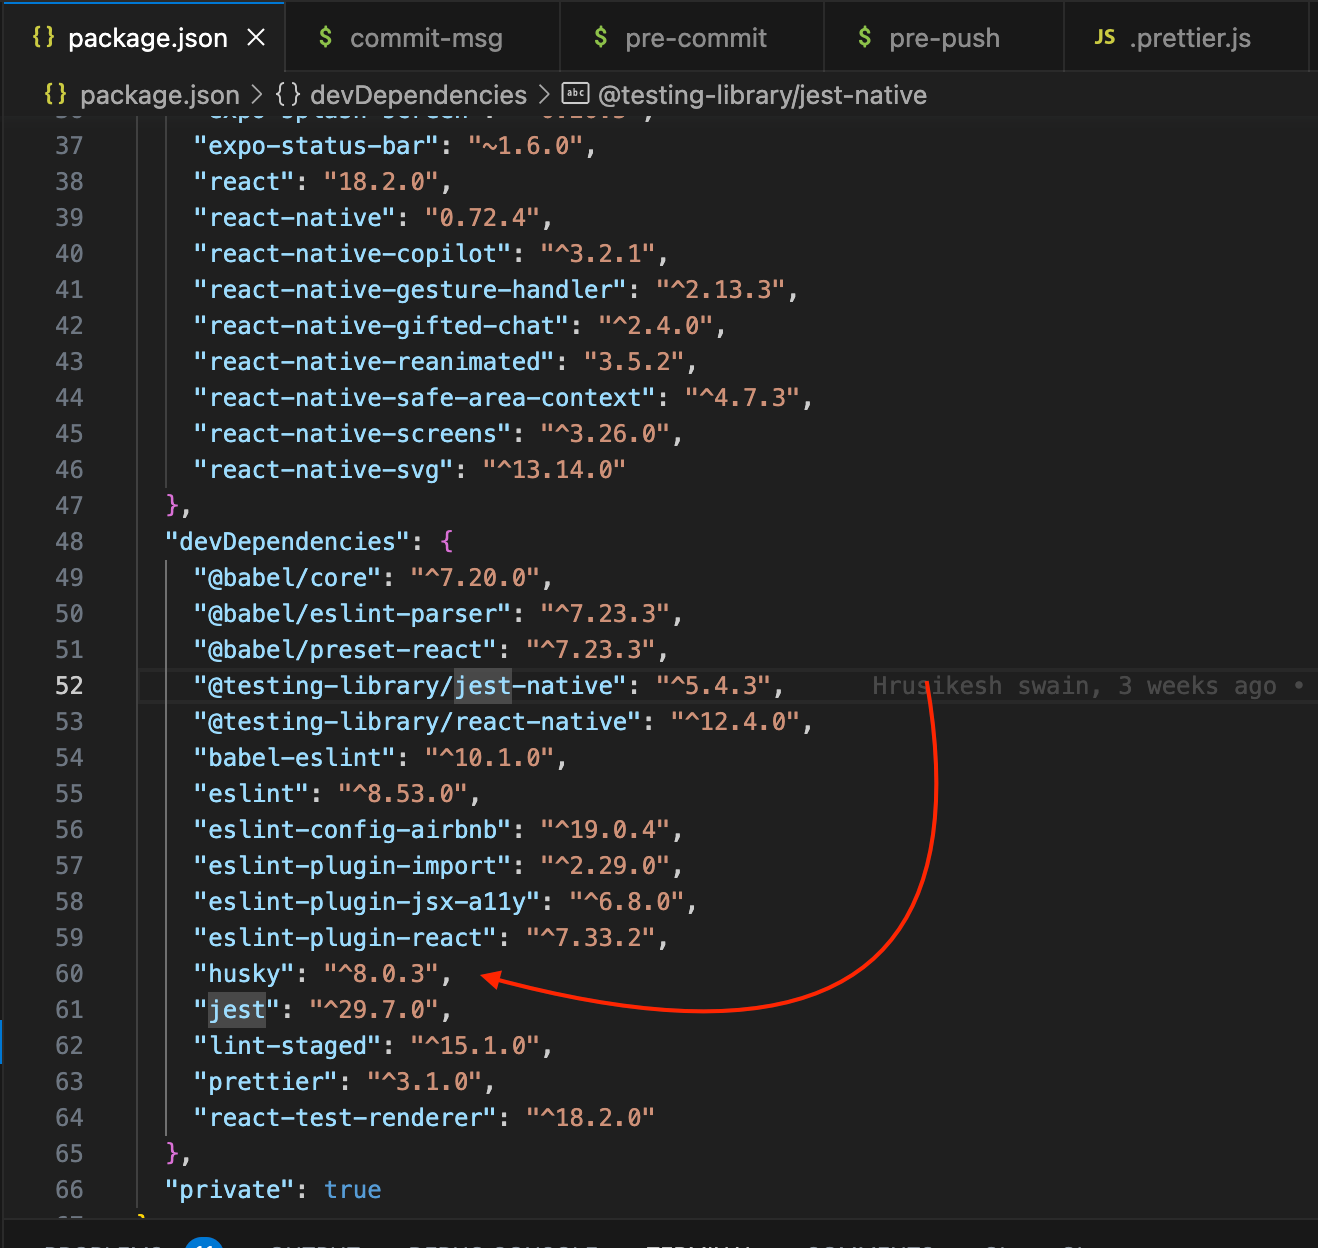This screenshot has width=1318, height=1248.
Task: Open the pre-commit tab
Action: [x=692, y=38]
